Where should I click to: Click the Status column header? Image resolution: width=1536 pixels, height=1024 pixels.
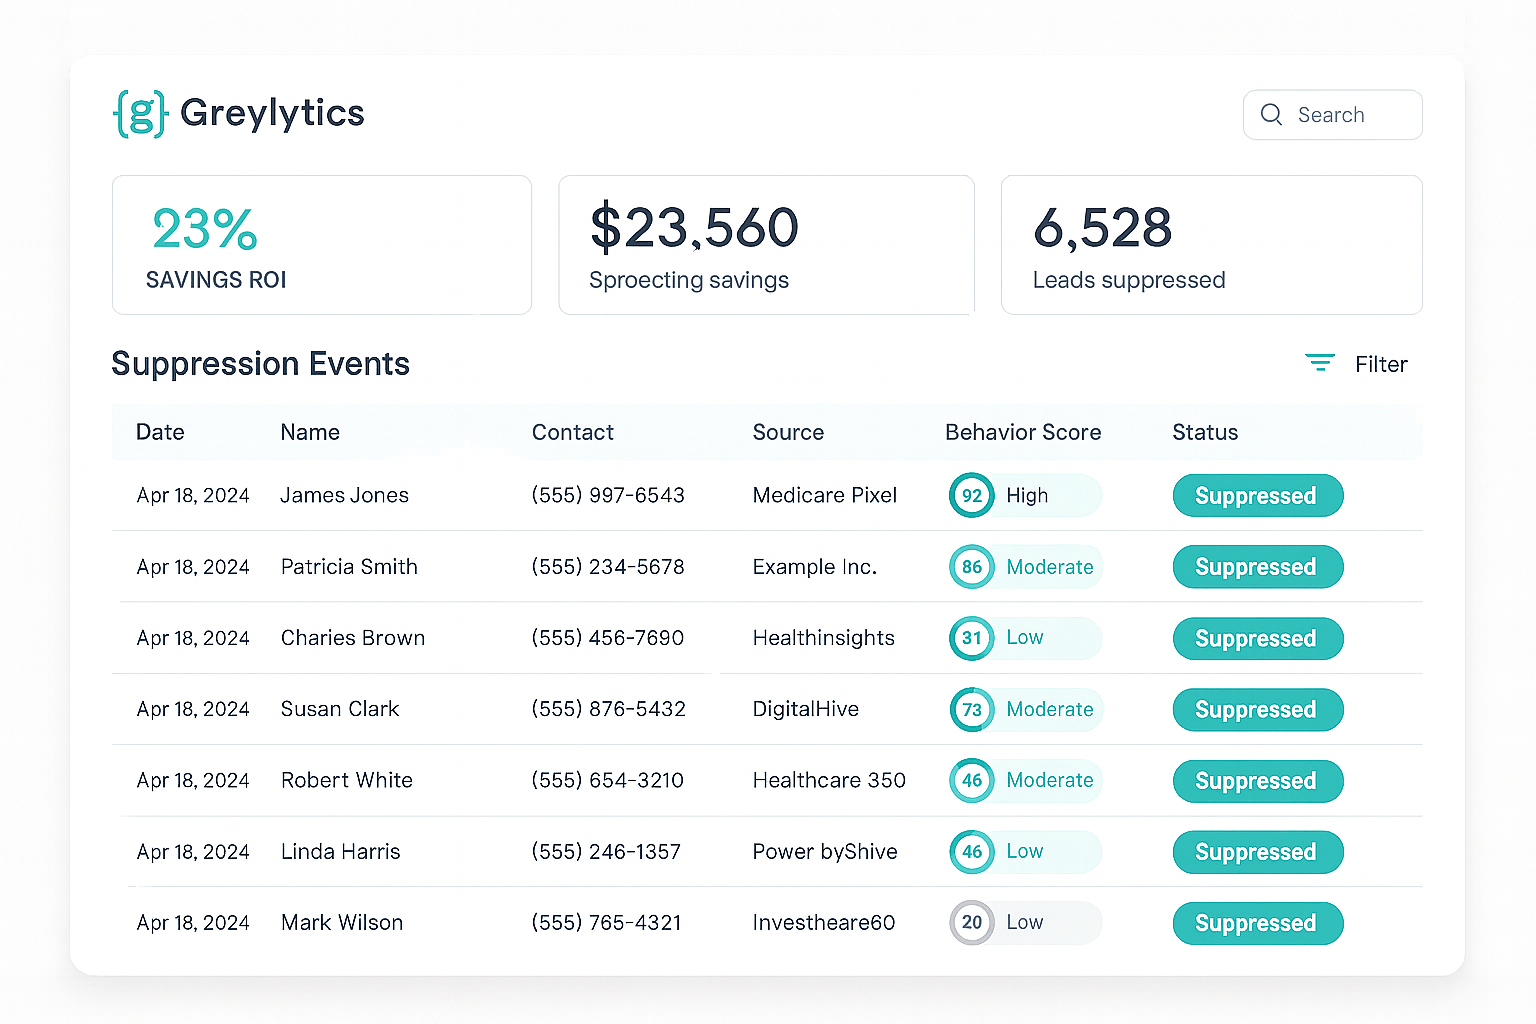1205,432
